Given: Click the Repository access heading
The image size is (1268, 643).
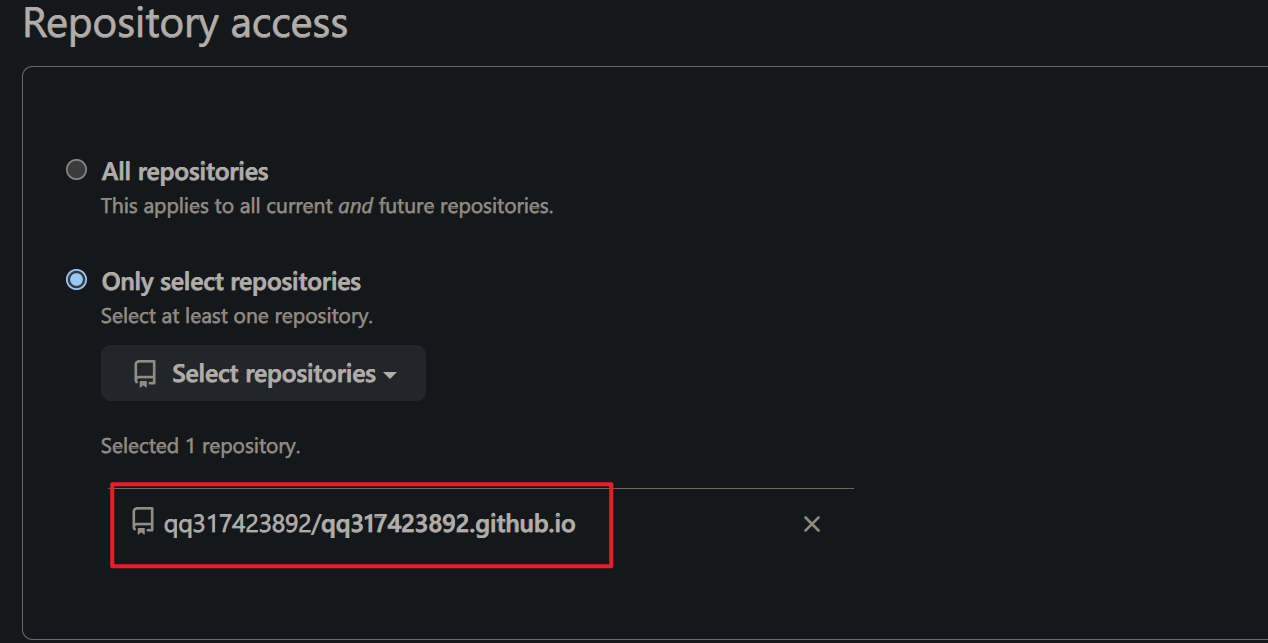Looking at the screenshot, I should [x=185, y=22].
